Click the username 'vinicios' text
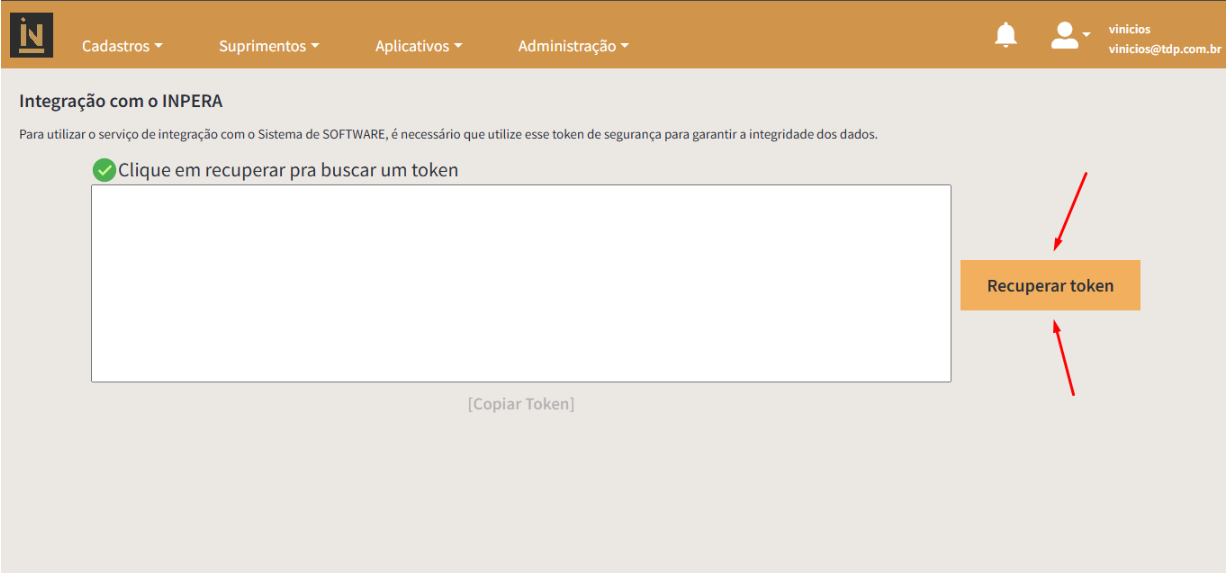The image size is (1226, 573). click(x=1129, y=29)
